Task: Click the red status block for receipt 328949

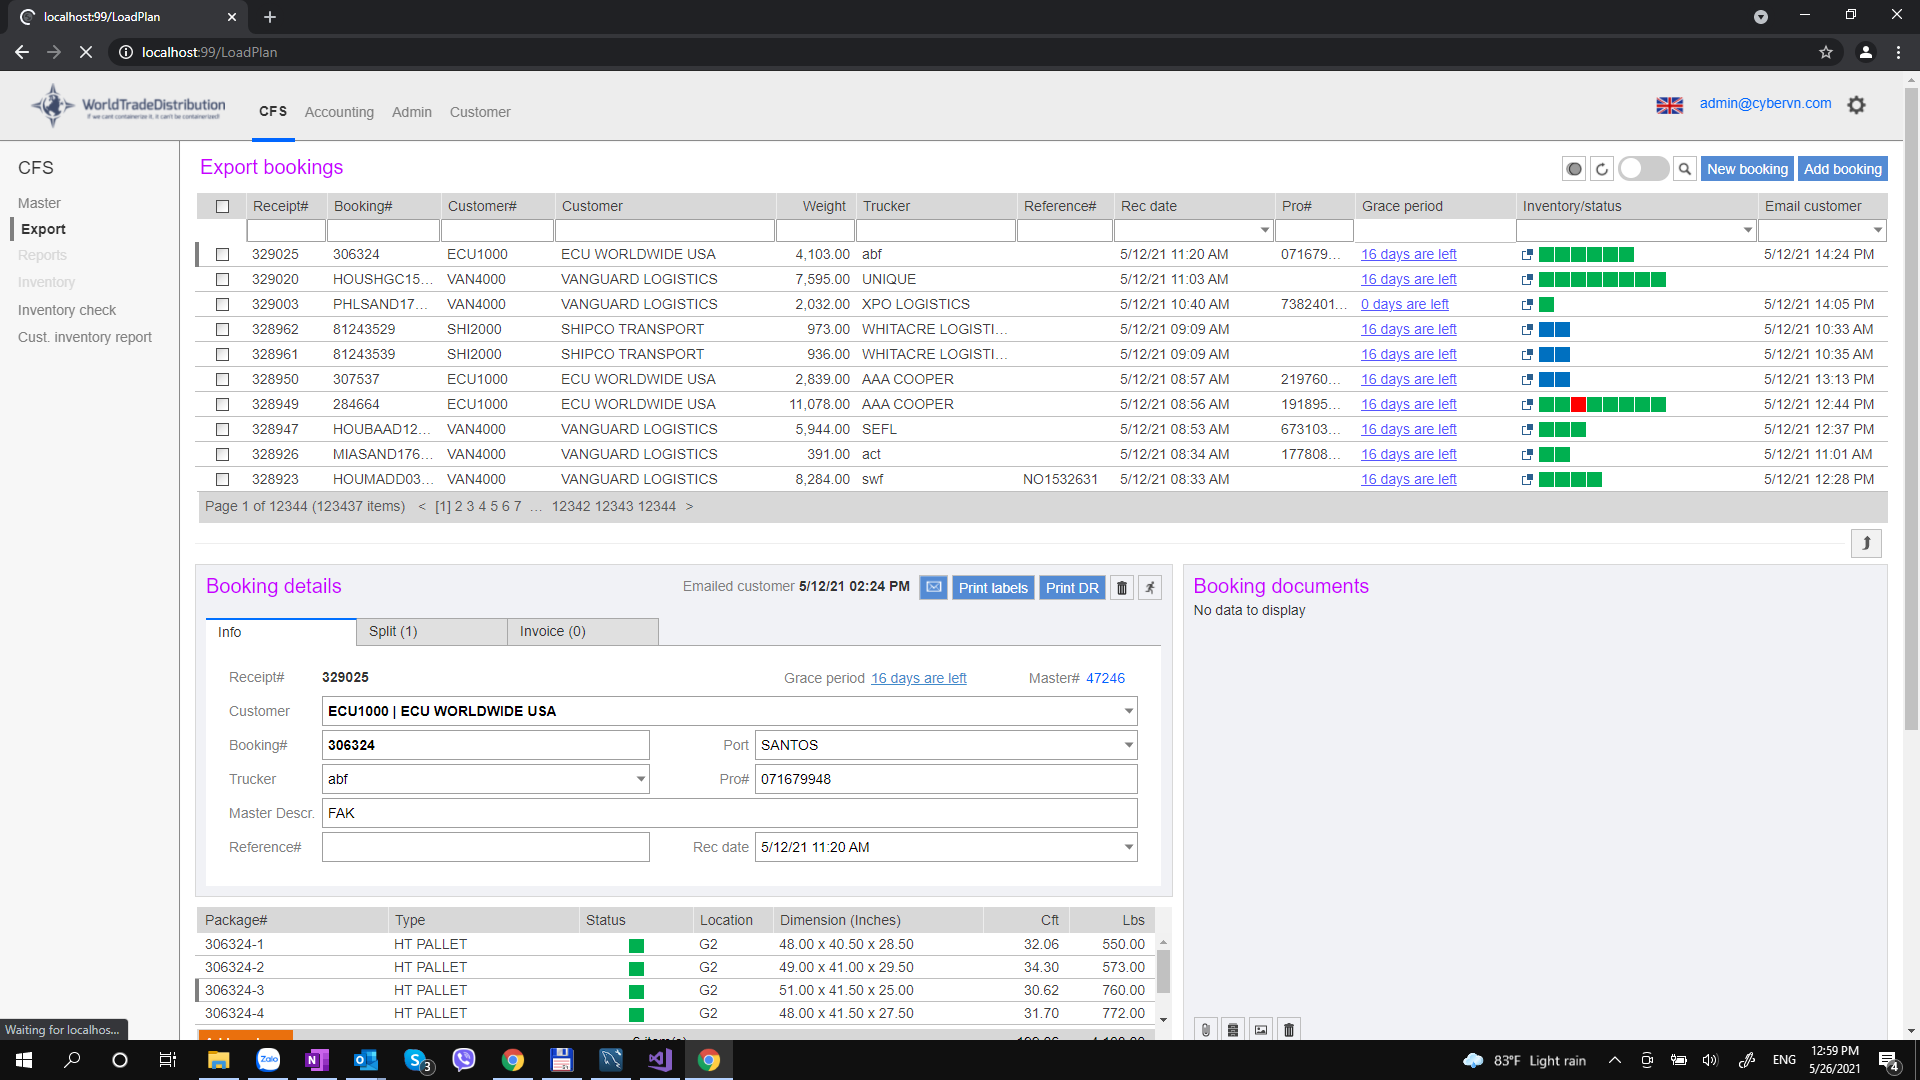Action: 1578,405
